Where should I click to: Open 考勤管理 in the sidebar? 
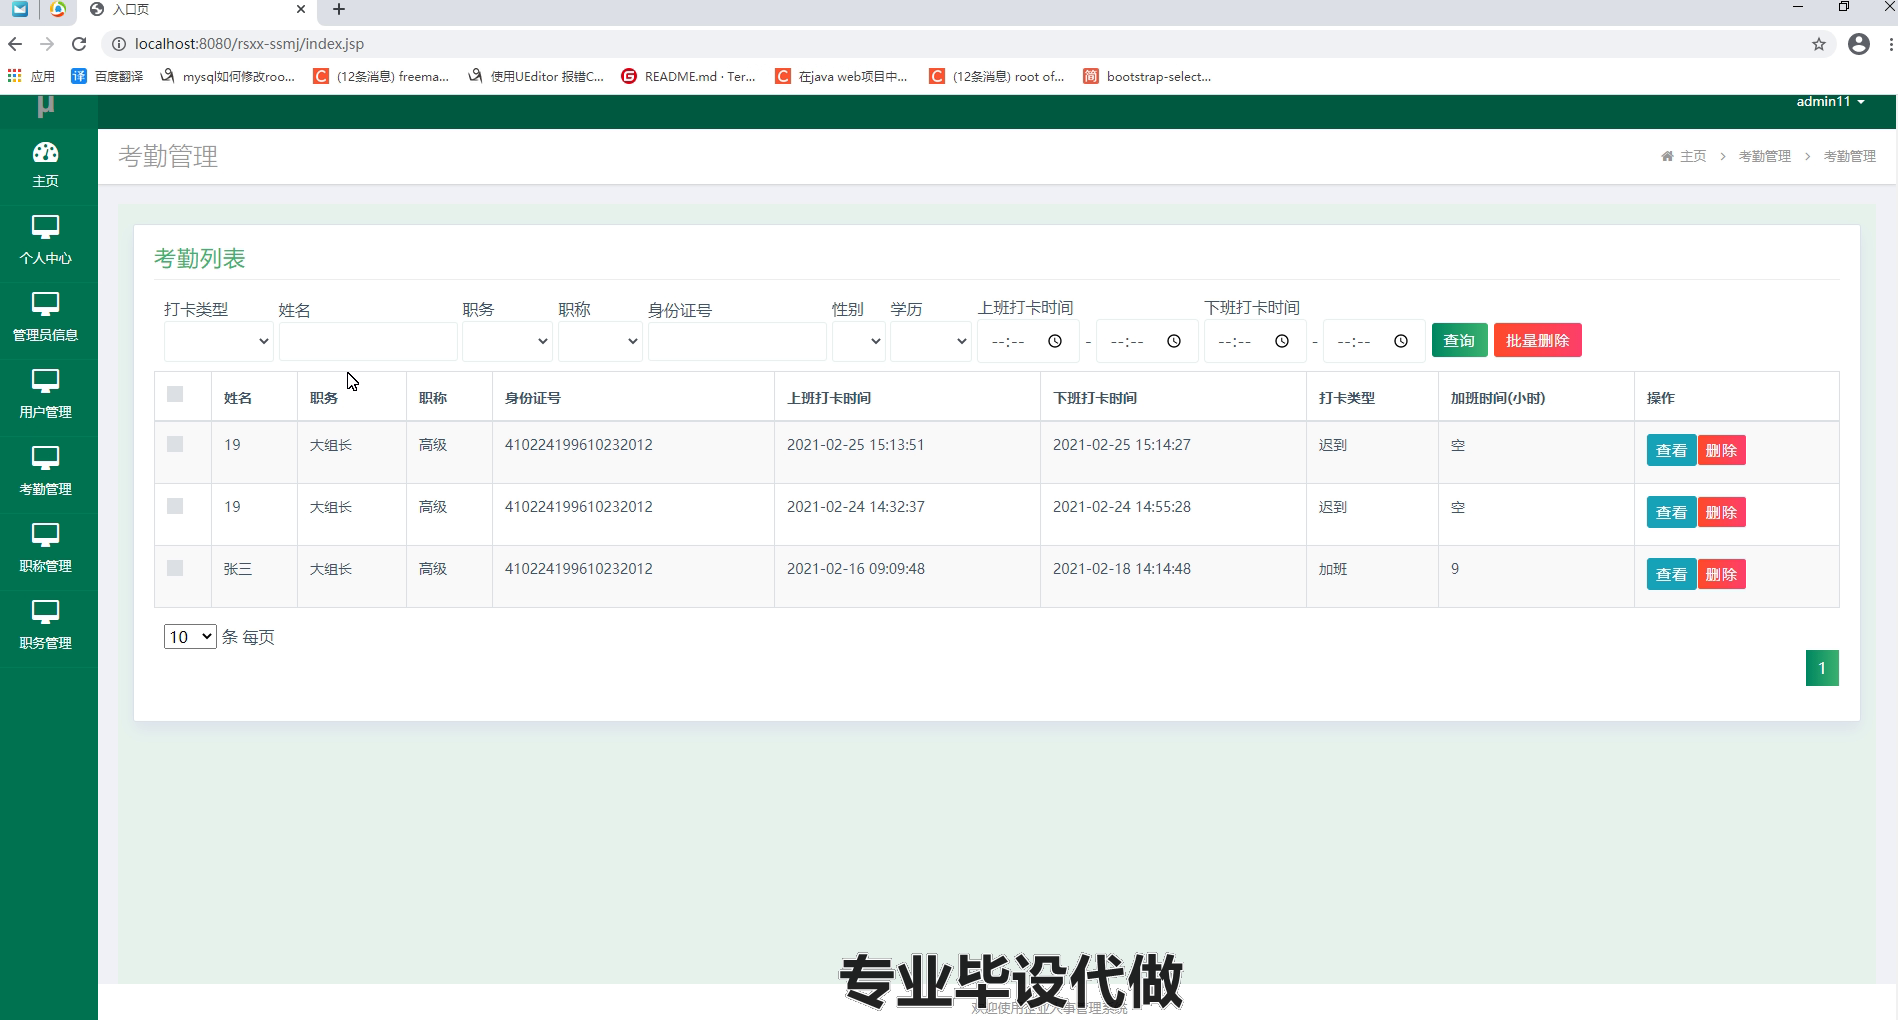[46, 471]
